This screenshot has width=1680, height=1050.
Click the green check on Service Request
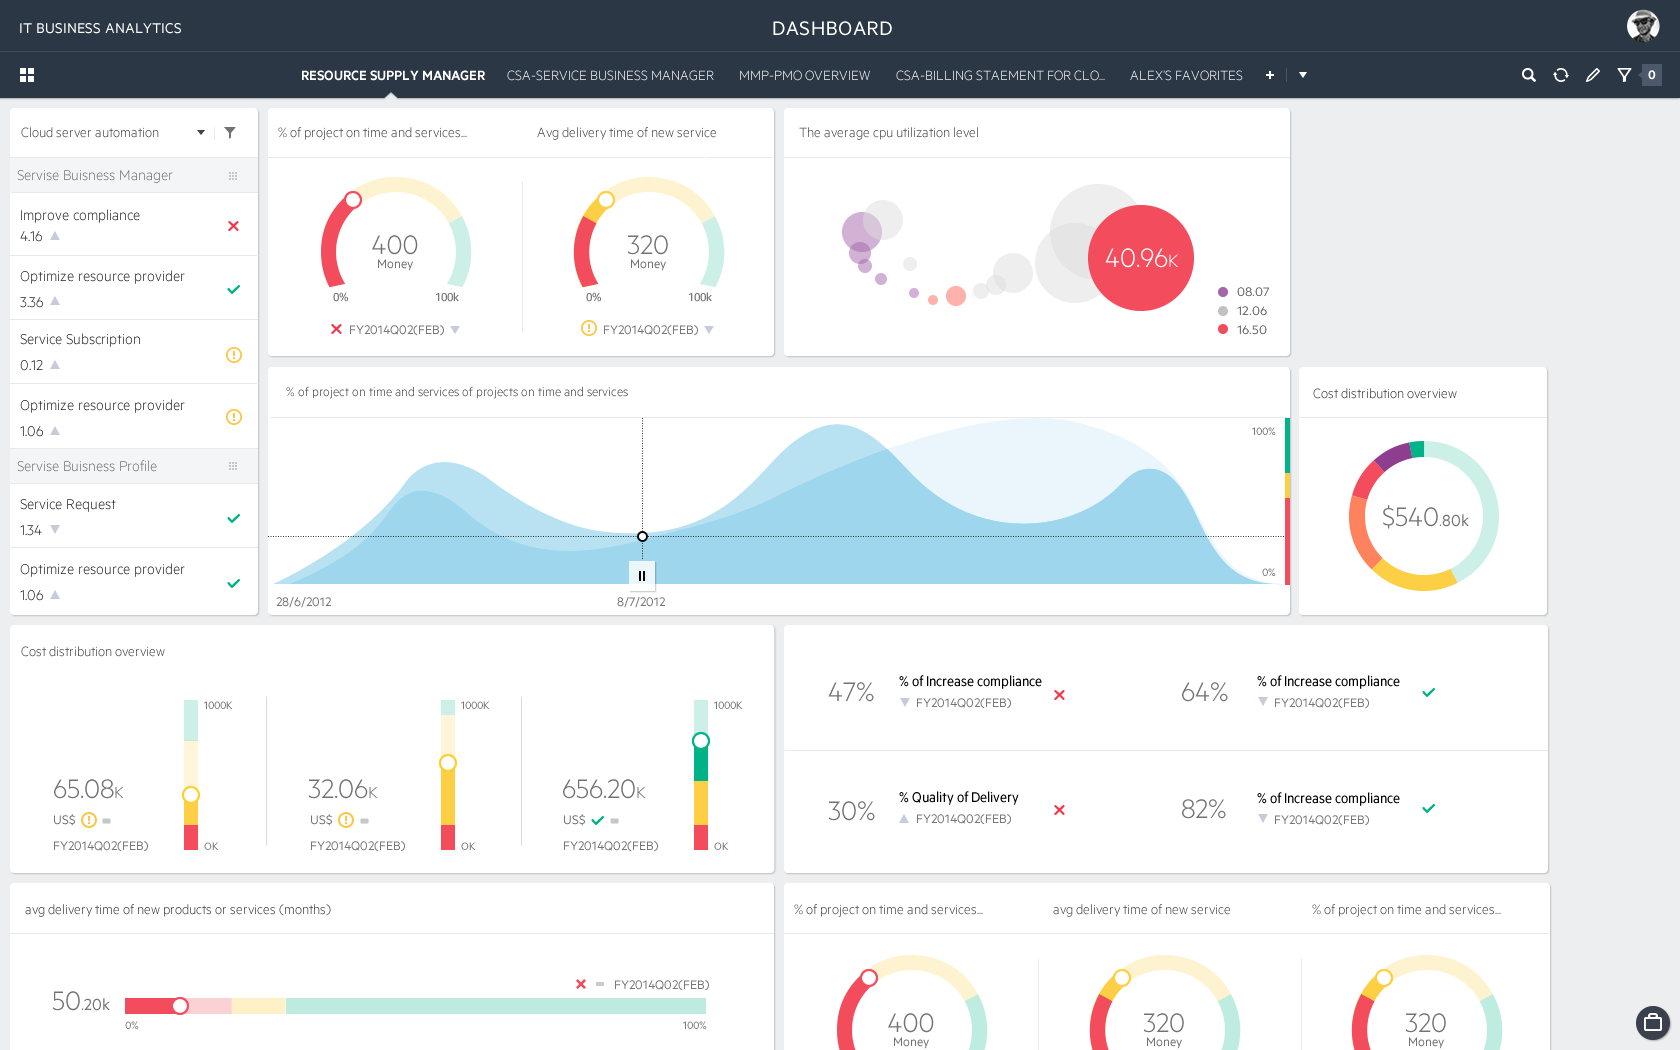click(234, 518)
